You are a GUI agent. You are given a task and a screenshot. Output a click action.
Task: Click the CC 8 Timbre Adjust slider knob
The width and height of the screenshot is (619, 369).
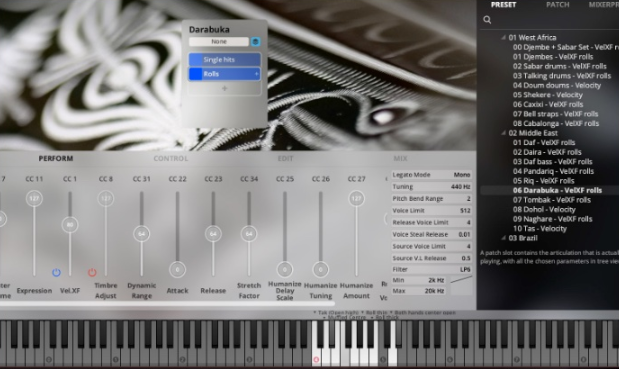(x=106, y=198)
